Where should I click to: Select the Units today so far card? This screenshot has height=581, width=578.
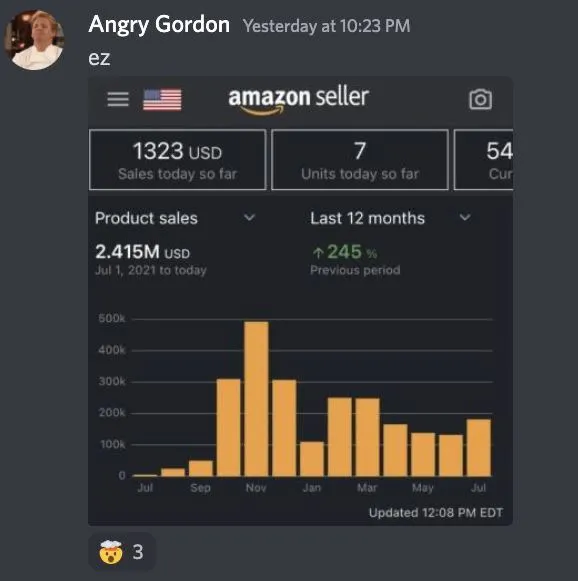[x=360, y=160]
